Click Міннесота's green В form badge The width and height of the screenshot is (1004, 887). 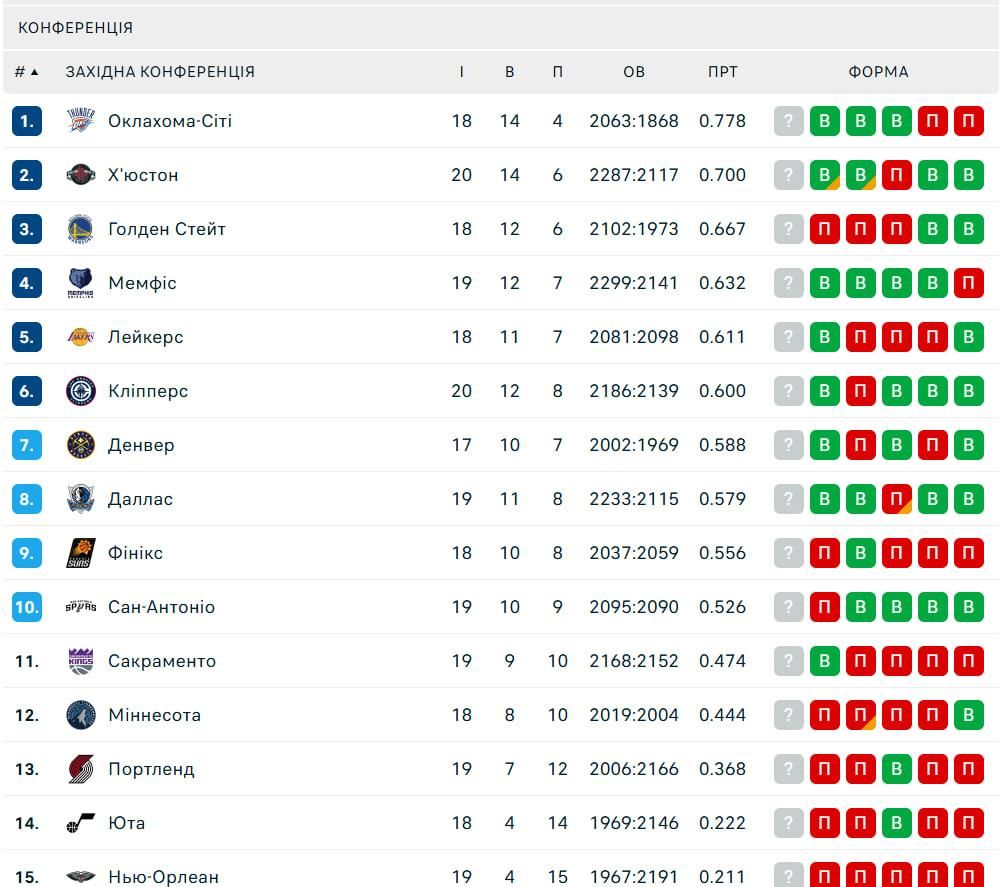coord(968,715)
